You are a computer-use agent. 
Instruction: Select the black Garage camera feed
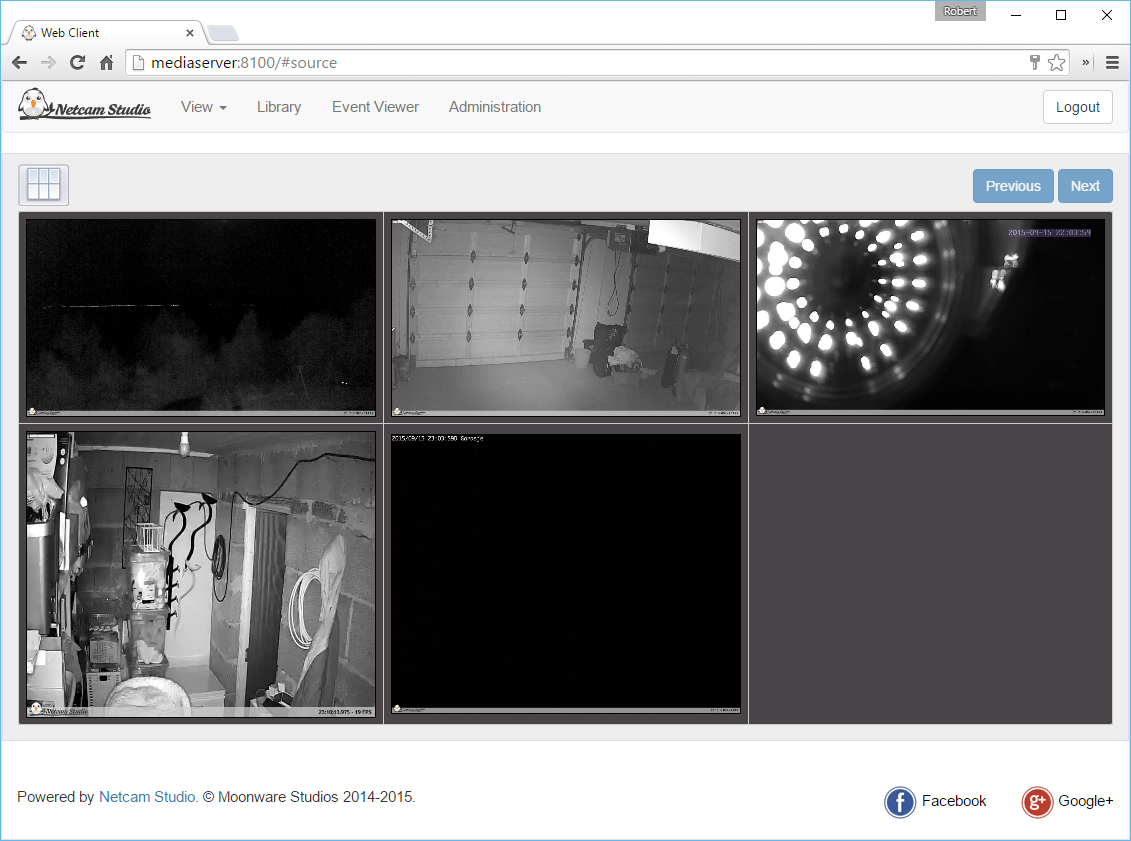pos(566,574)
